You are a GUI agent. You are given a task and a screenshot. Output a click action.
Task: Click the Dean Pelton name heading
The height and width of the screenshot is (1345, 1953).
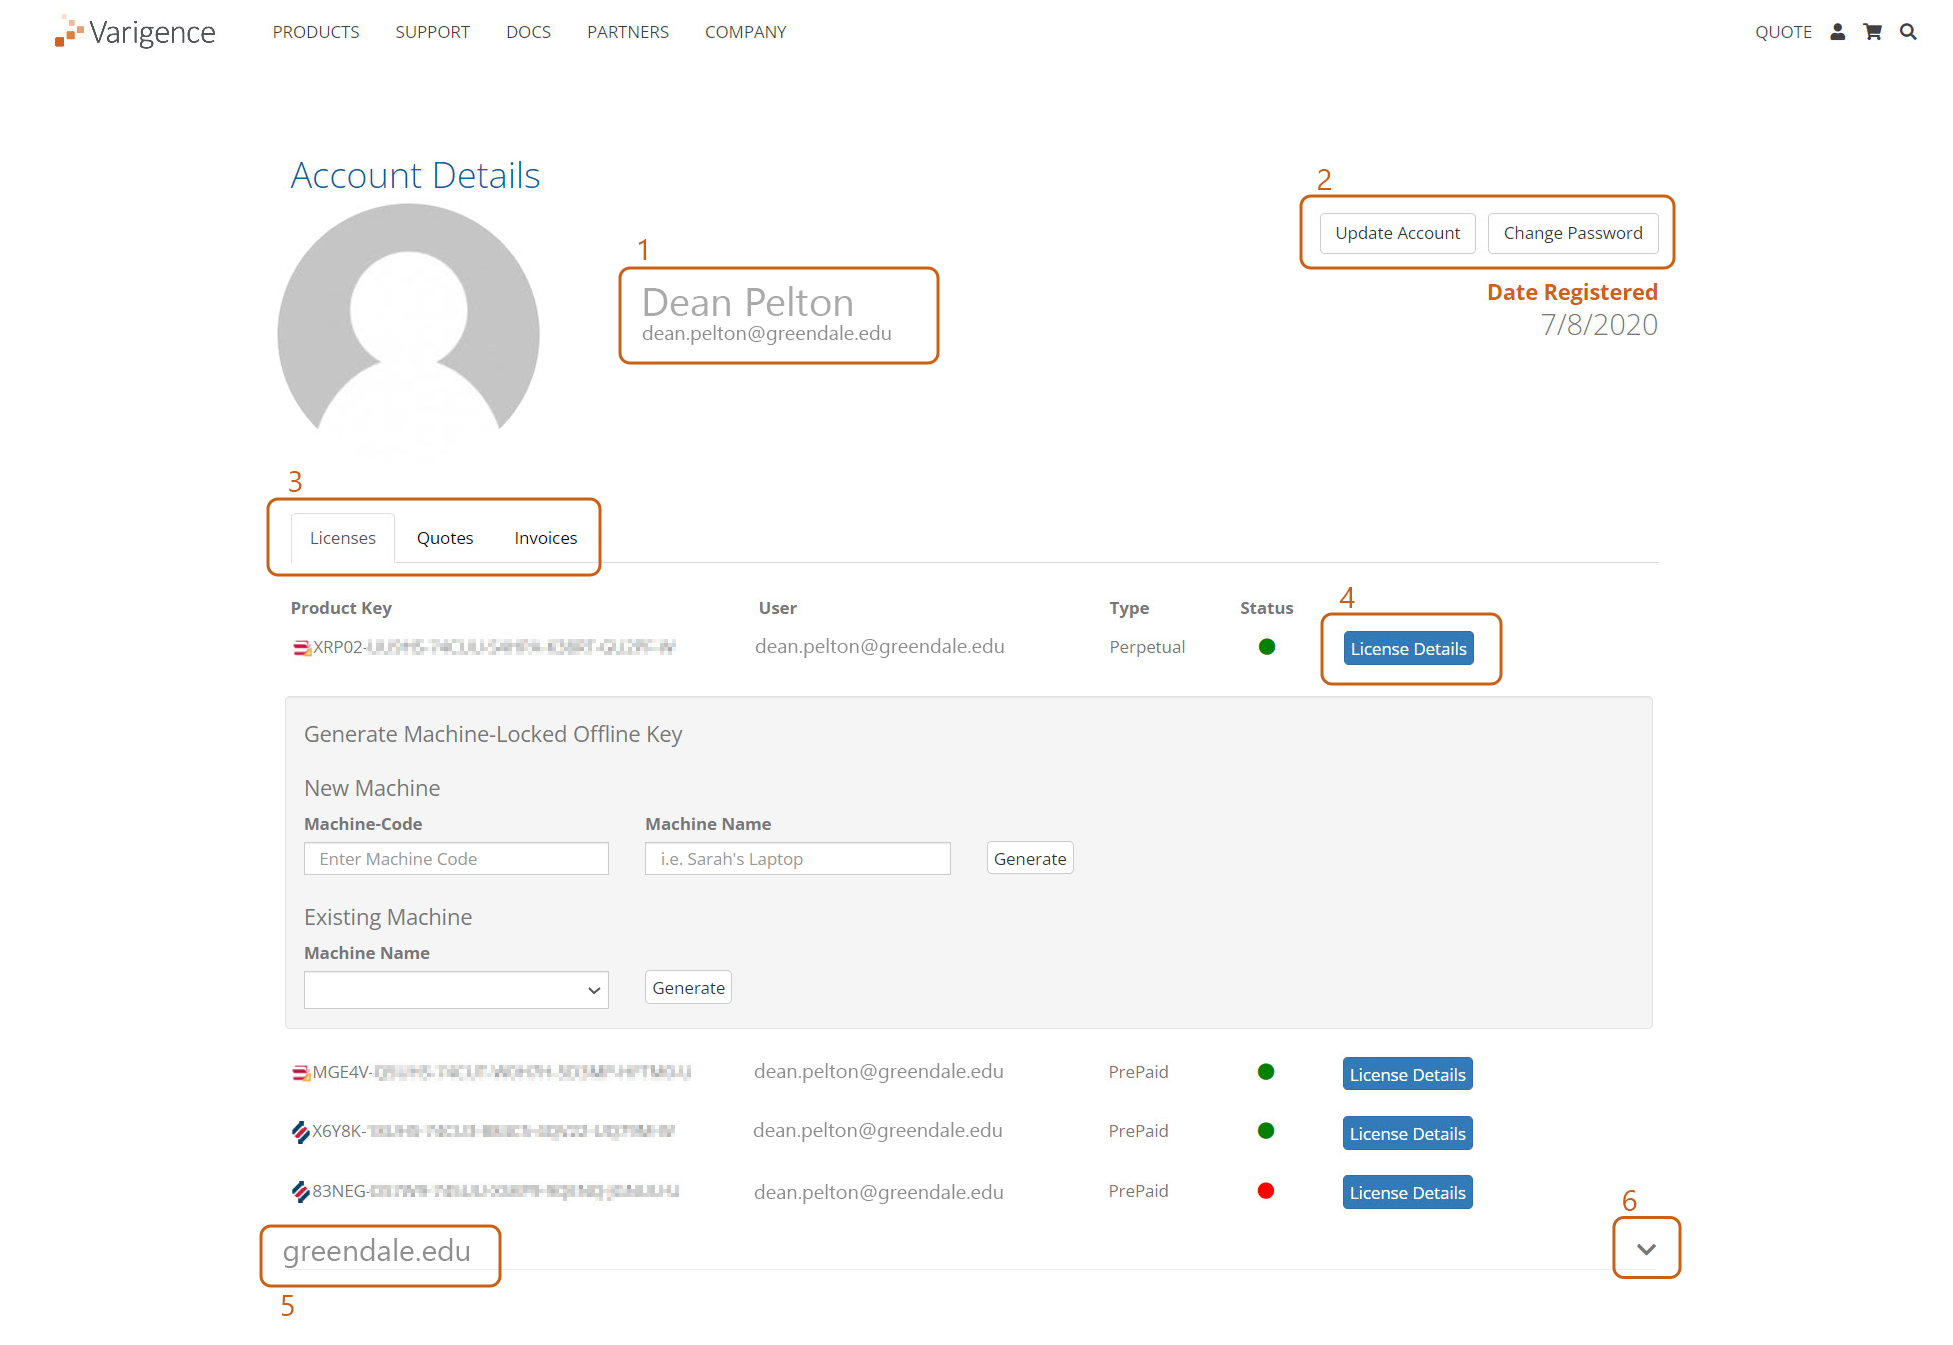tap(747, 302)
